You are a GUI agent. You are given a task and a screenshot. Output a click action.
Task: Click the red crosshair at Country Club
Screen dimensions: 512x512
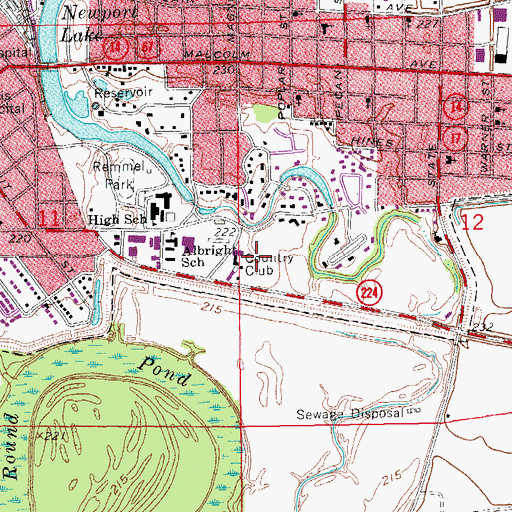(256, 256)
